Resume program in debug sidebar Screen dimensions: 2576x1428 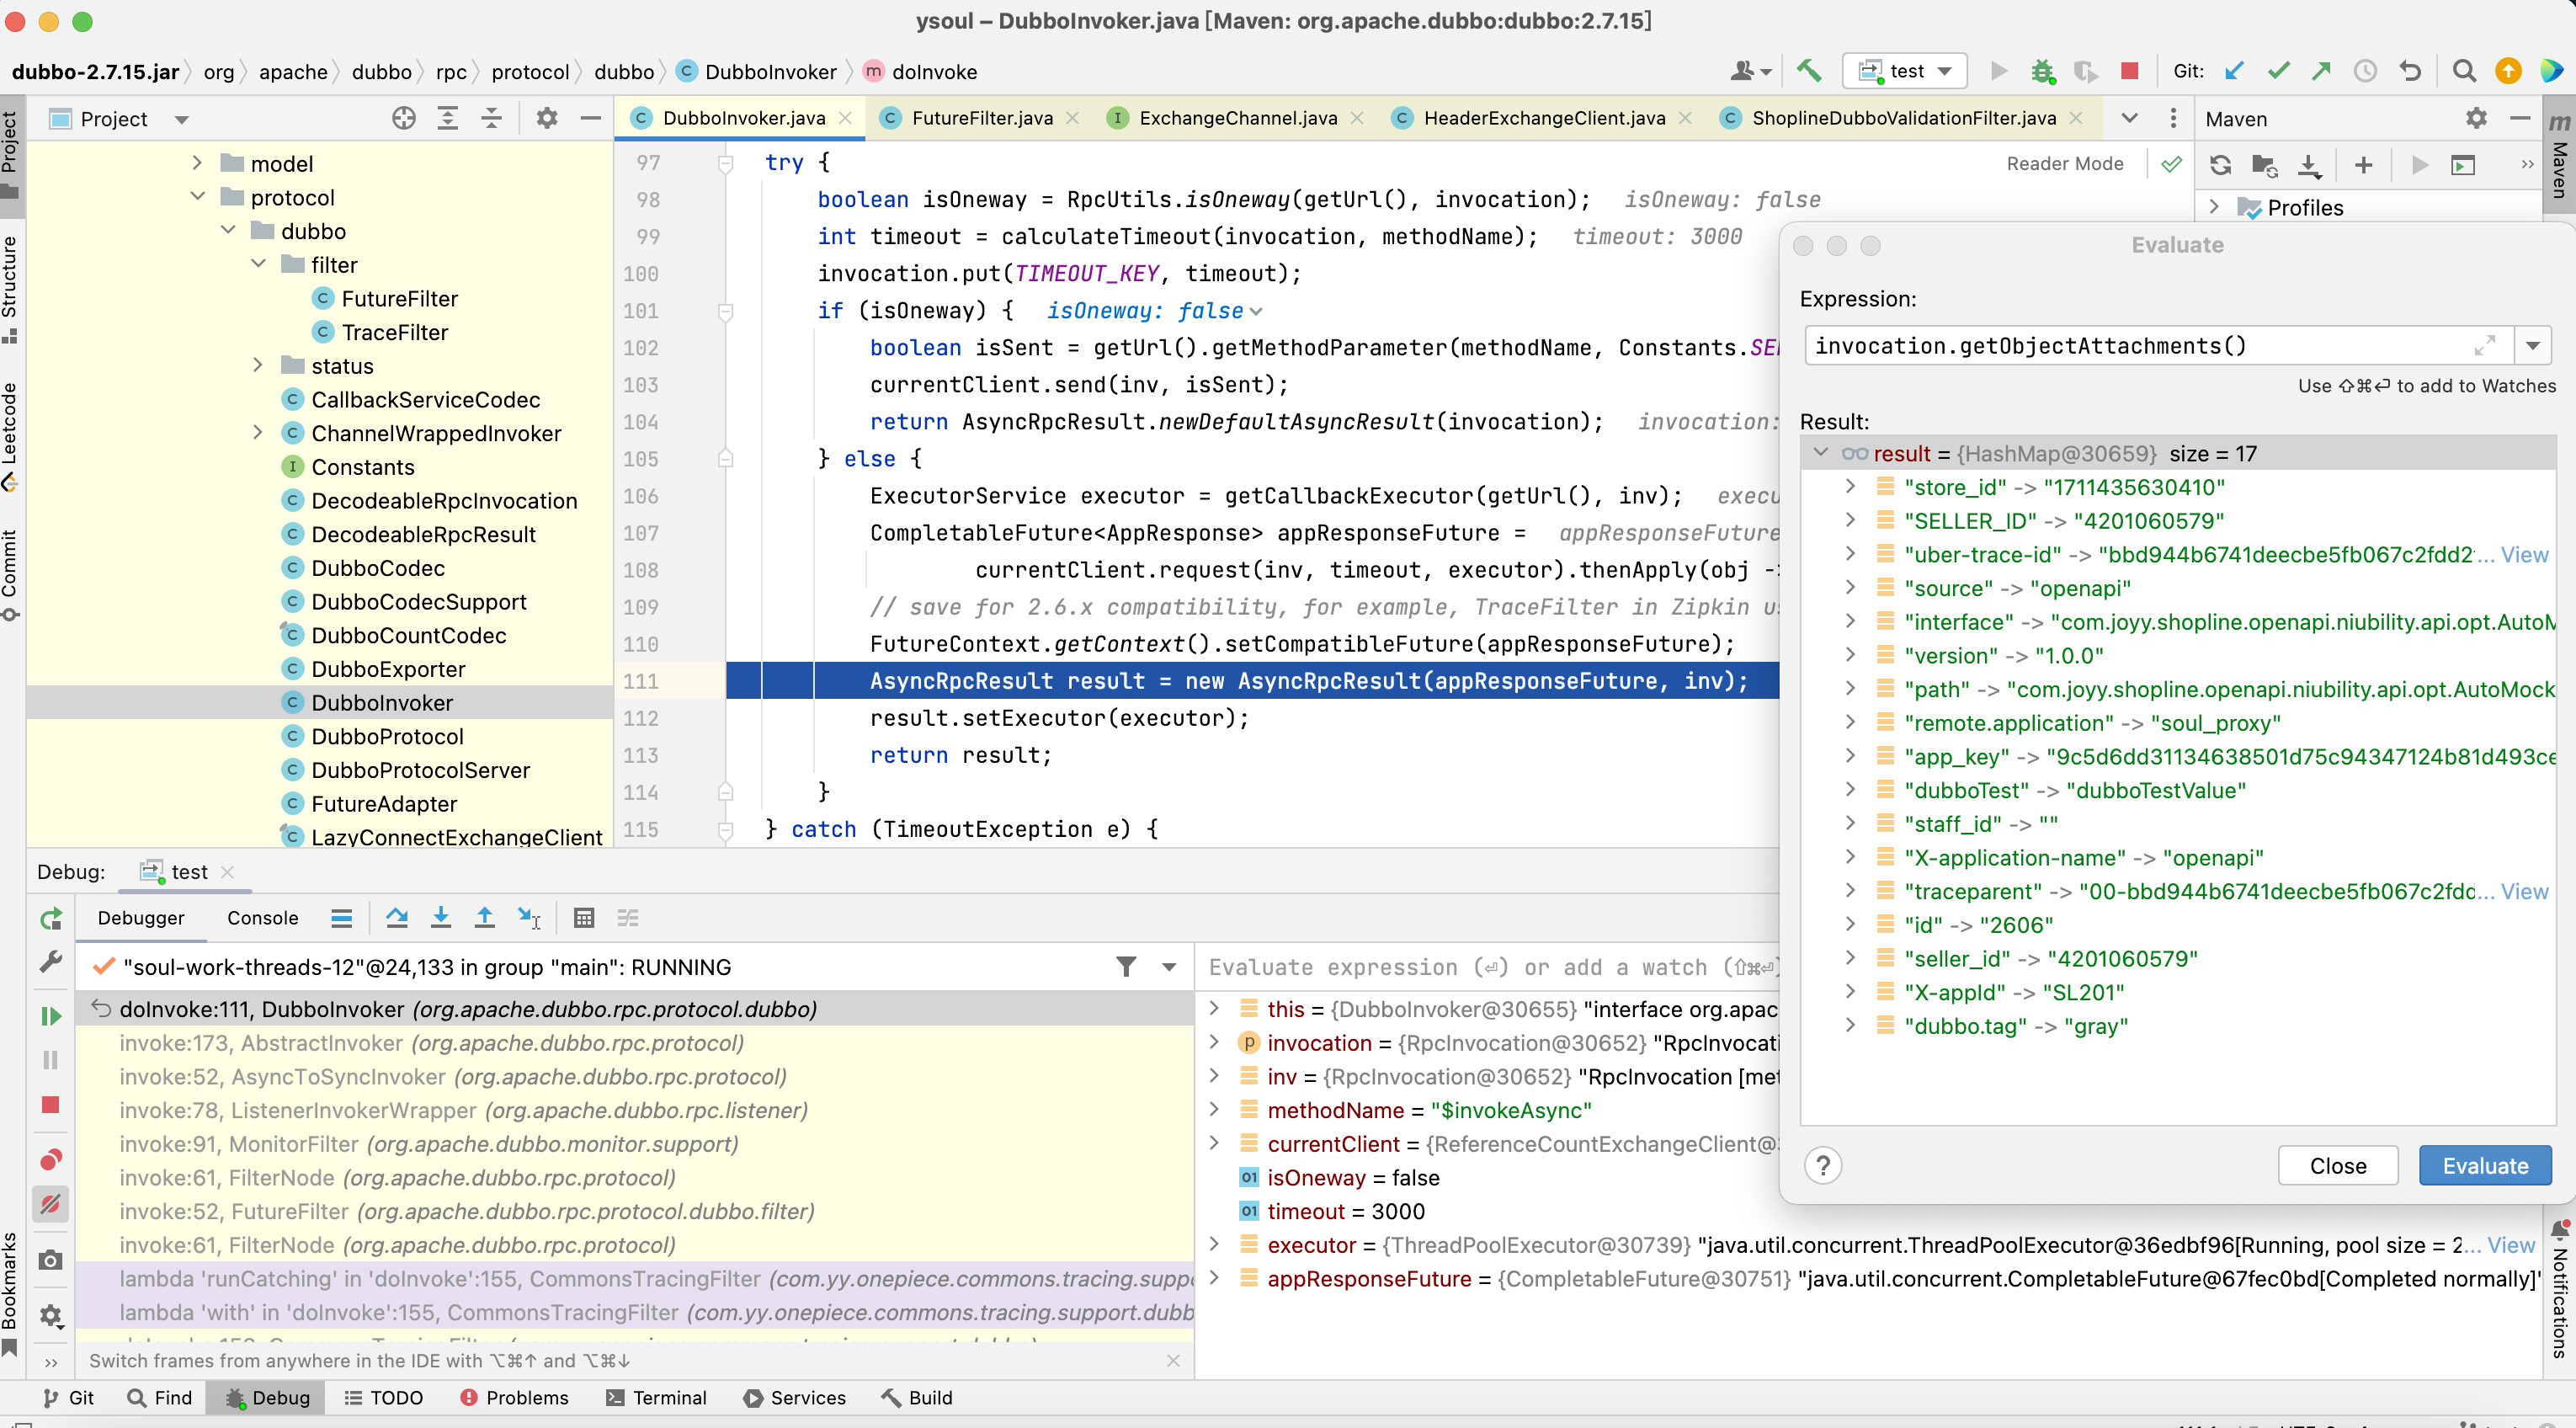tap(50, 1016)
